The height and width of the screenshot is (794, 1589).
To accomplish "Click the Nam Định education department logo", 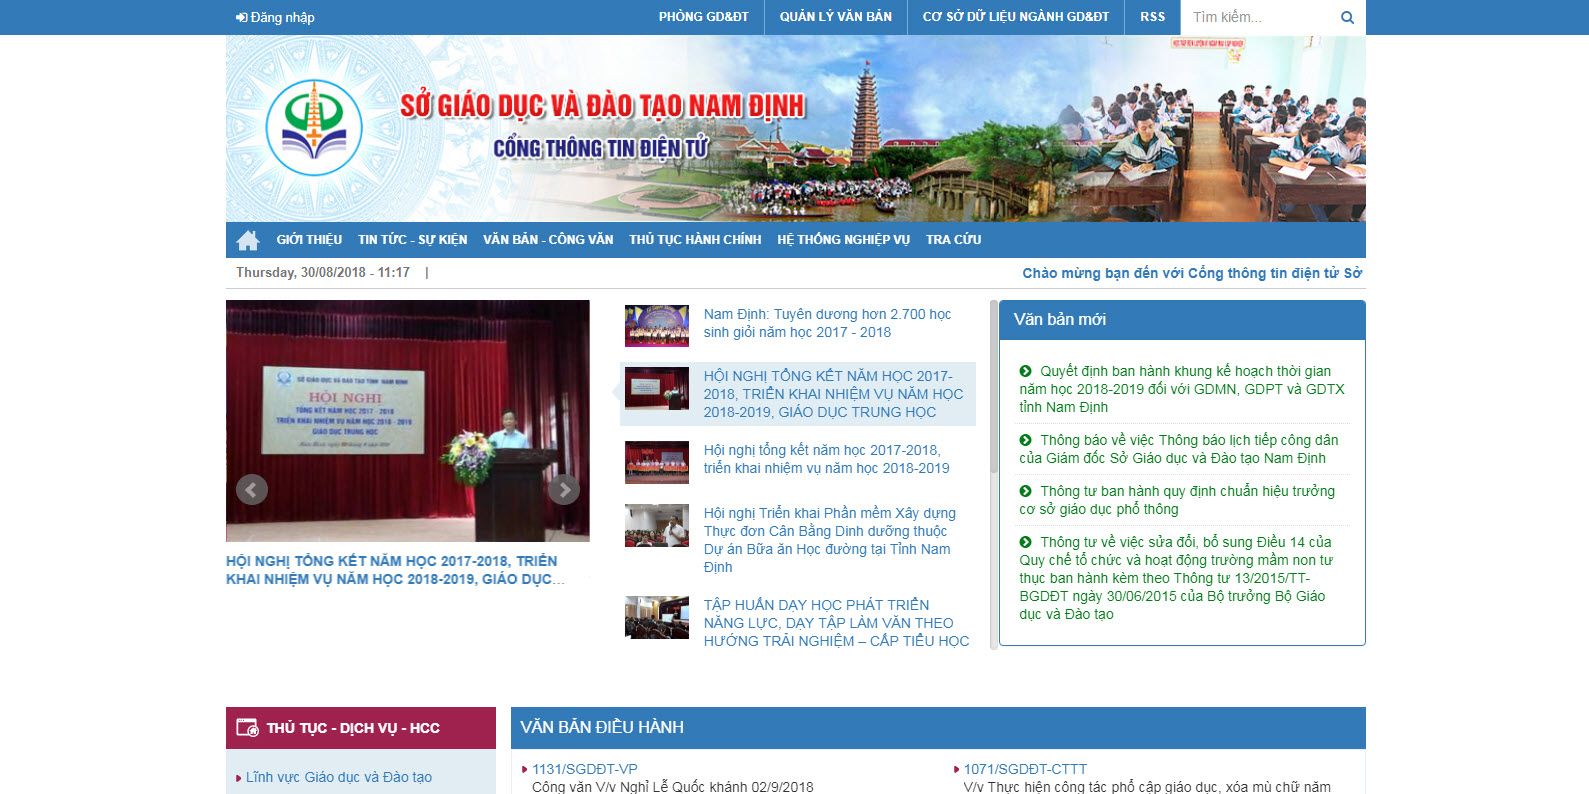I will click(314, 128).
